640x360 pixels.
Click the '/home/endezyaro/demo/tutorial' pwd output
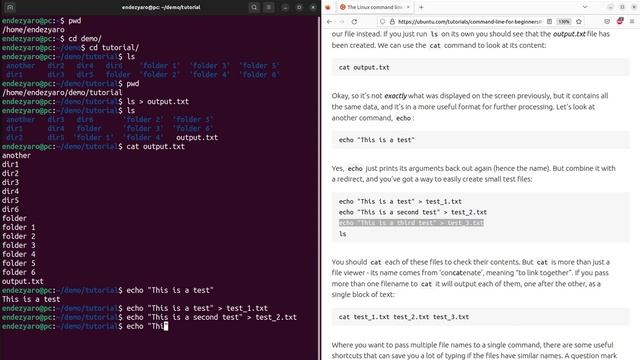click(x=62, y=92)
